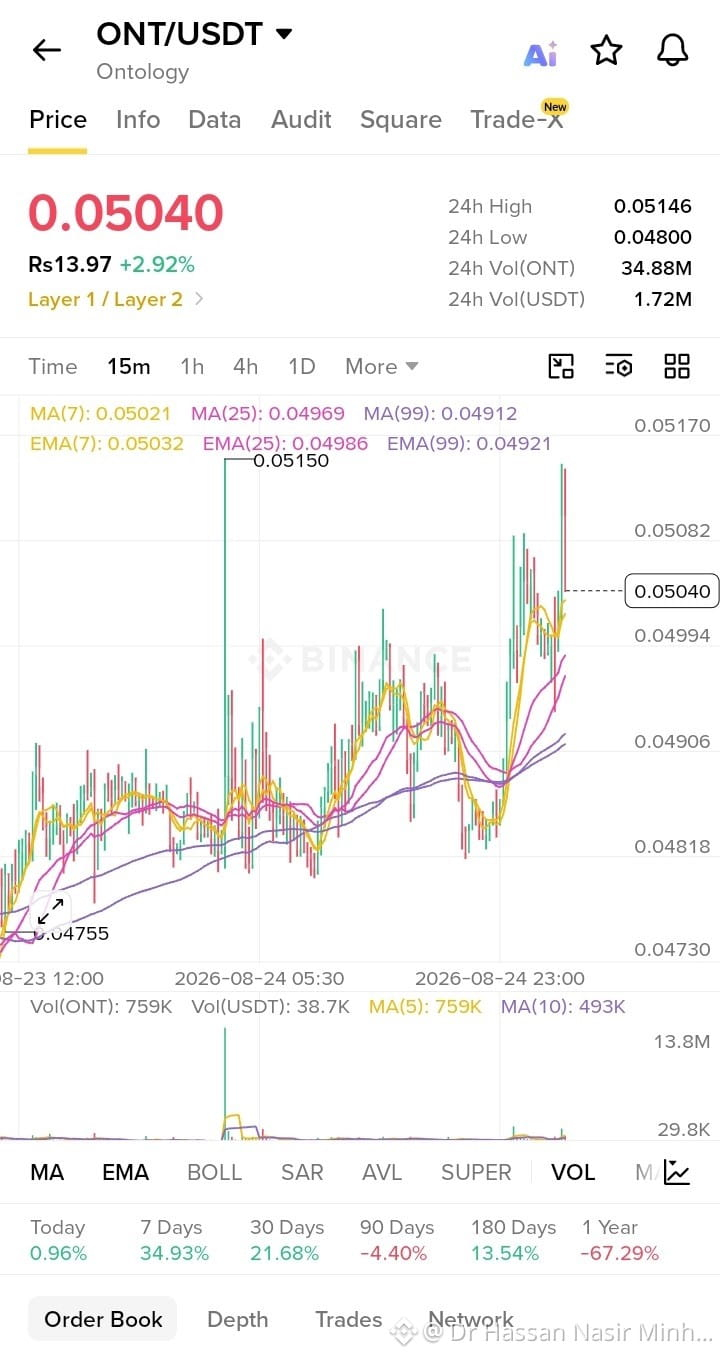This screenshot has width=720, height=1357.
Task: Toggle the MA indicator
Action: tap(47, 1172)
